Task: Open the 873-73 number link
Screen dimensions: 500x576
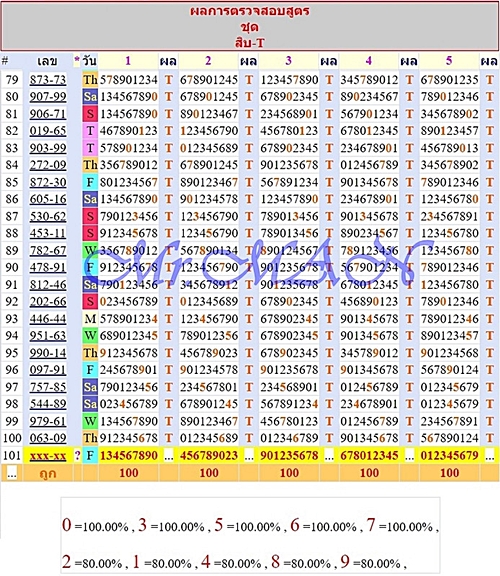Action: 48,80
